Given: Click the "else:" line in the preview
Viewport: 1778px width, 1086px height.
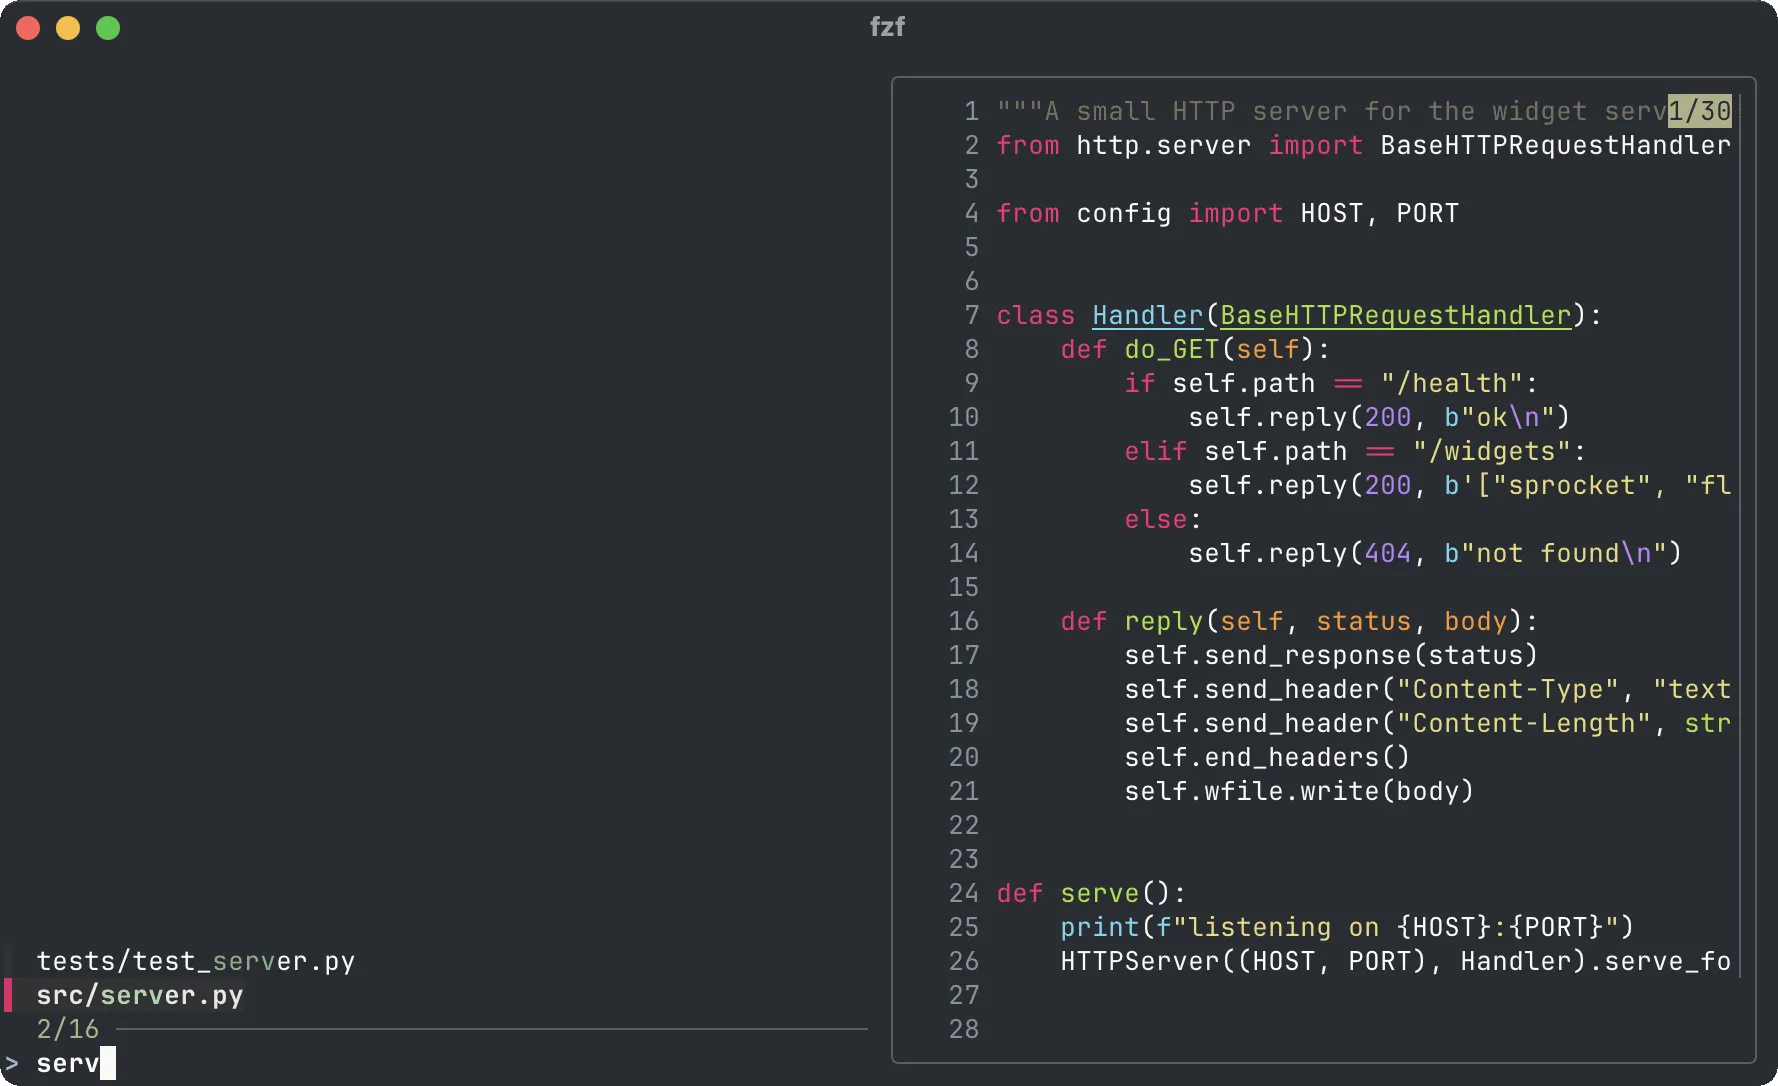Looking at the screenshot, I should pos(1163,519).
